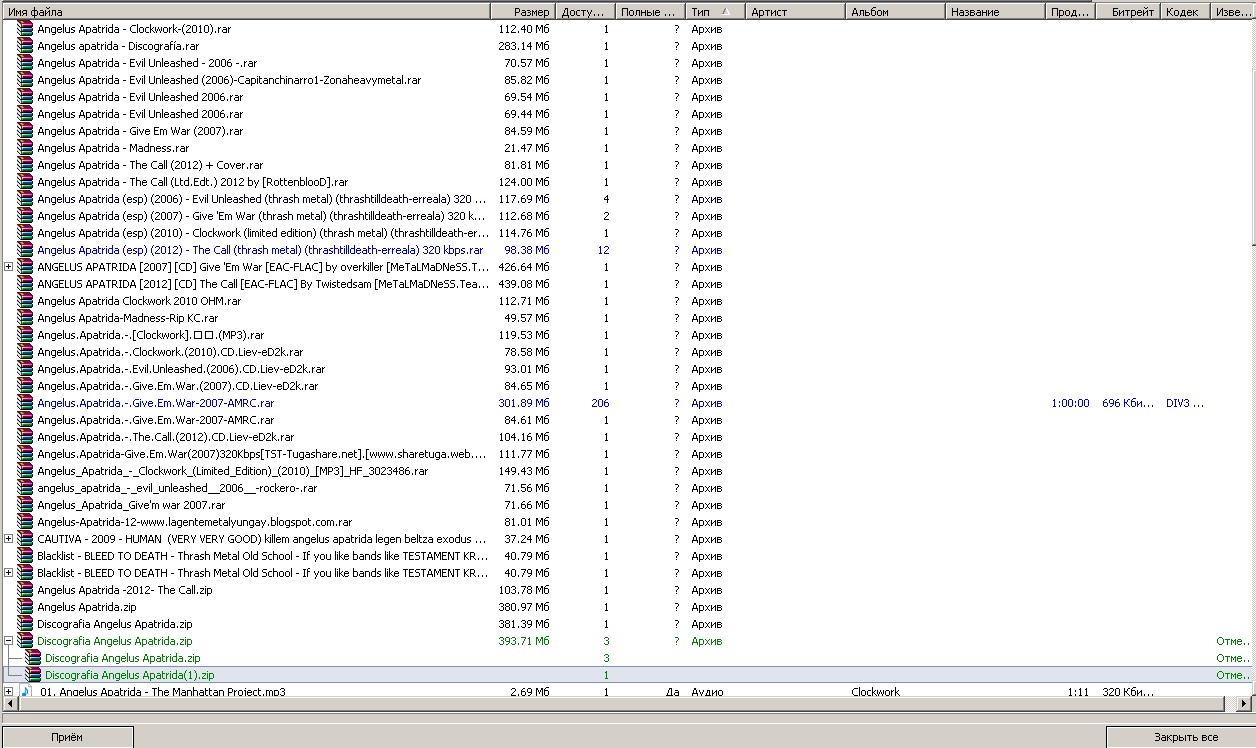Click archive icon of Clockwork 2010 OHM.rar
Viewport: 1256px width, 748px height.
click(x=25, y=301)
